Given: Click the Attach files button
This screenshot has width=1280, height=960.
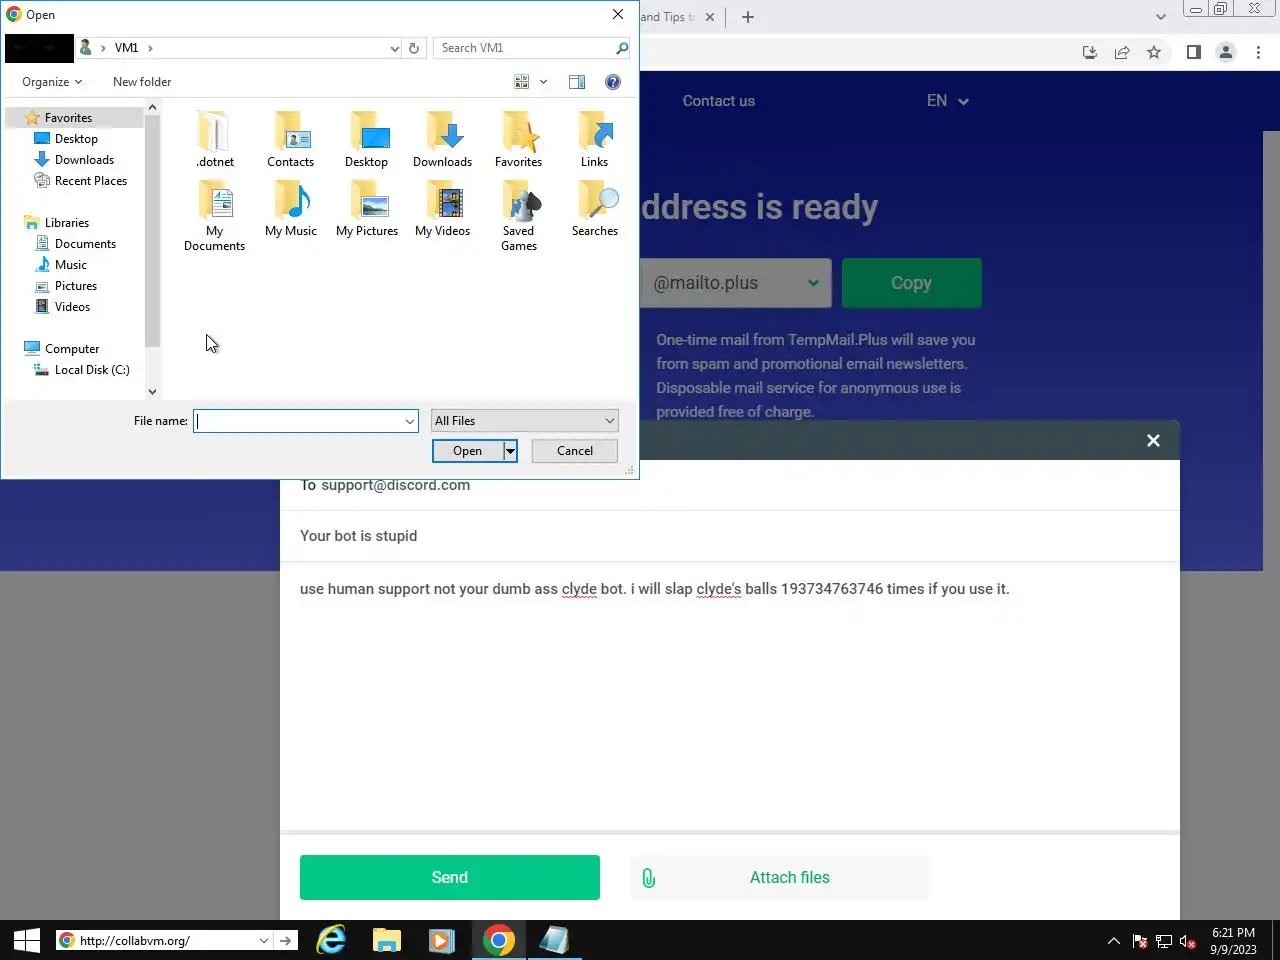Looking at the screenshot, I should click(780, 877).
